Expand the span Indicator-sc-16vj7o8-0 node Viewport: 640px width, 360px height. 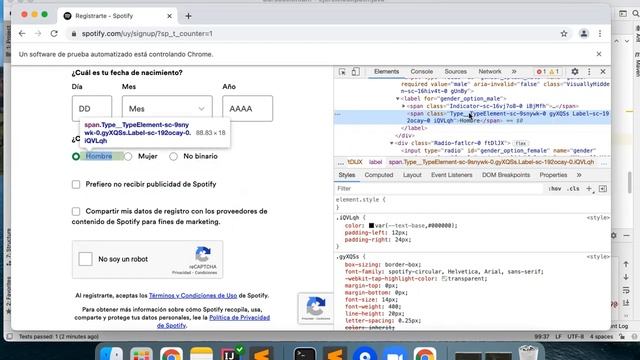pos(404,106)
